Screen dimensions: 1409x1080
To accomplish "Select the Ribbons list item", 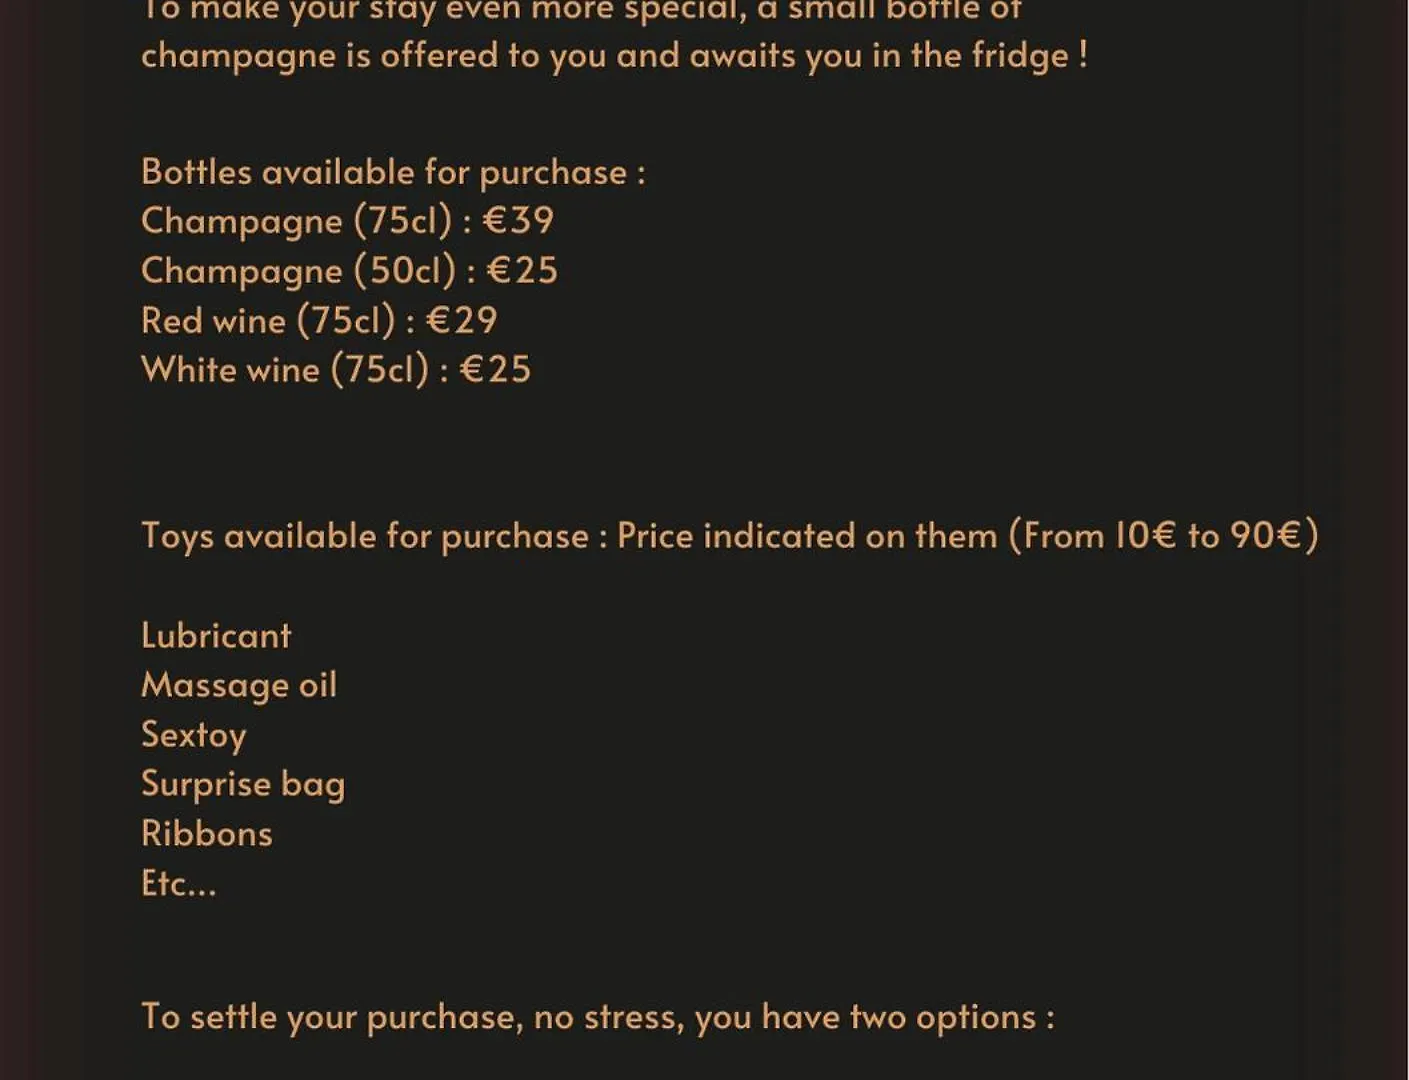I will point(207,834).
